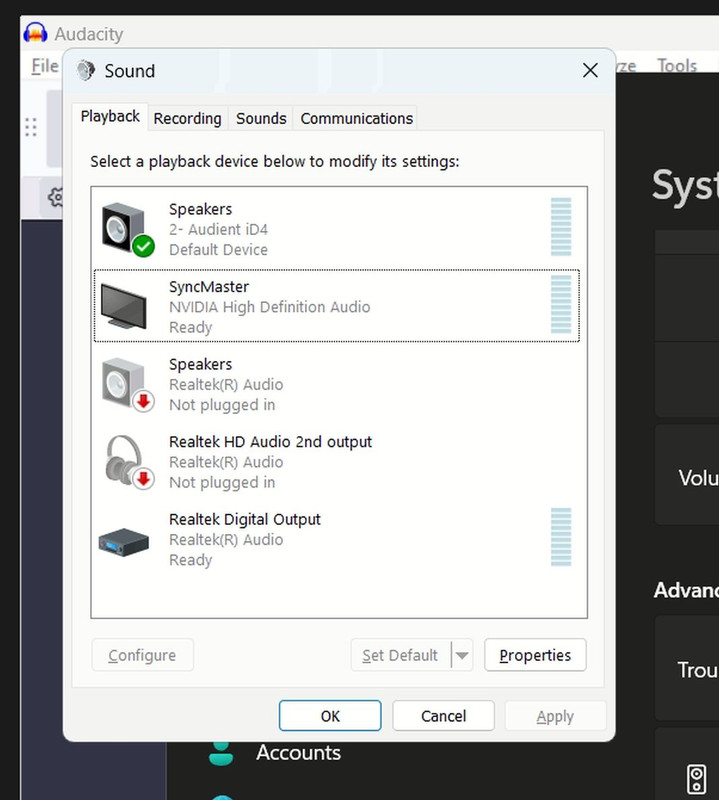Select the Realtek HD Audio 2nd output headphones icon
Image resolution: width=719 pixels, height=800 pixels.
pyautogui.click(x=130, y=462)
